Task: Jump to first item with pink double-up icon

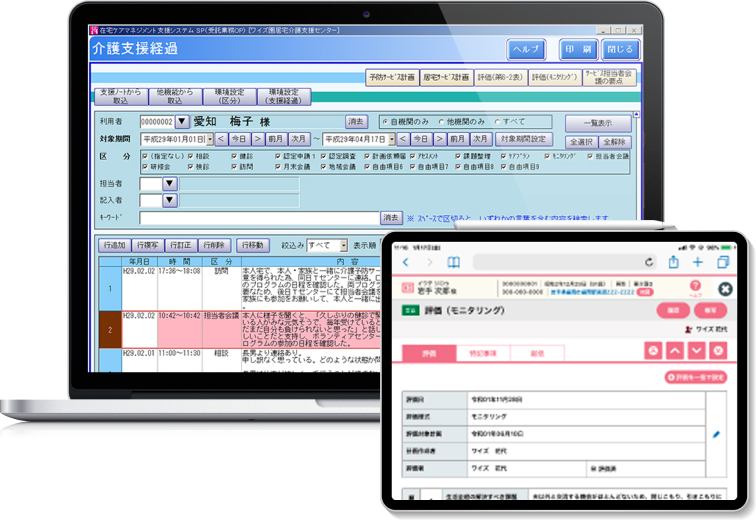Action: (653, 350)
